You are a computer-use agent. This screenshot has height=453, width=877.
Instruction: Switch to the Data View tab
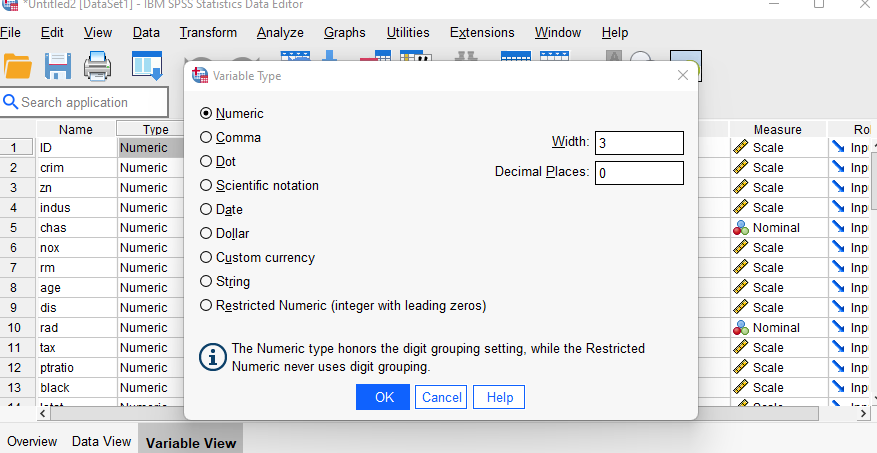coord(101,441)
